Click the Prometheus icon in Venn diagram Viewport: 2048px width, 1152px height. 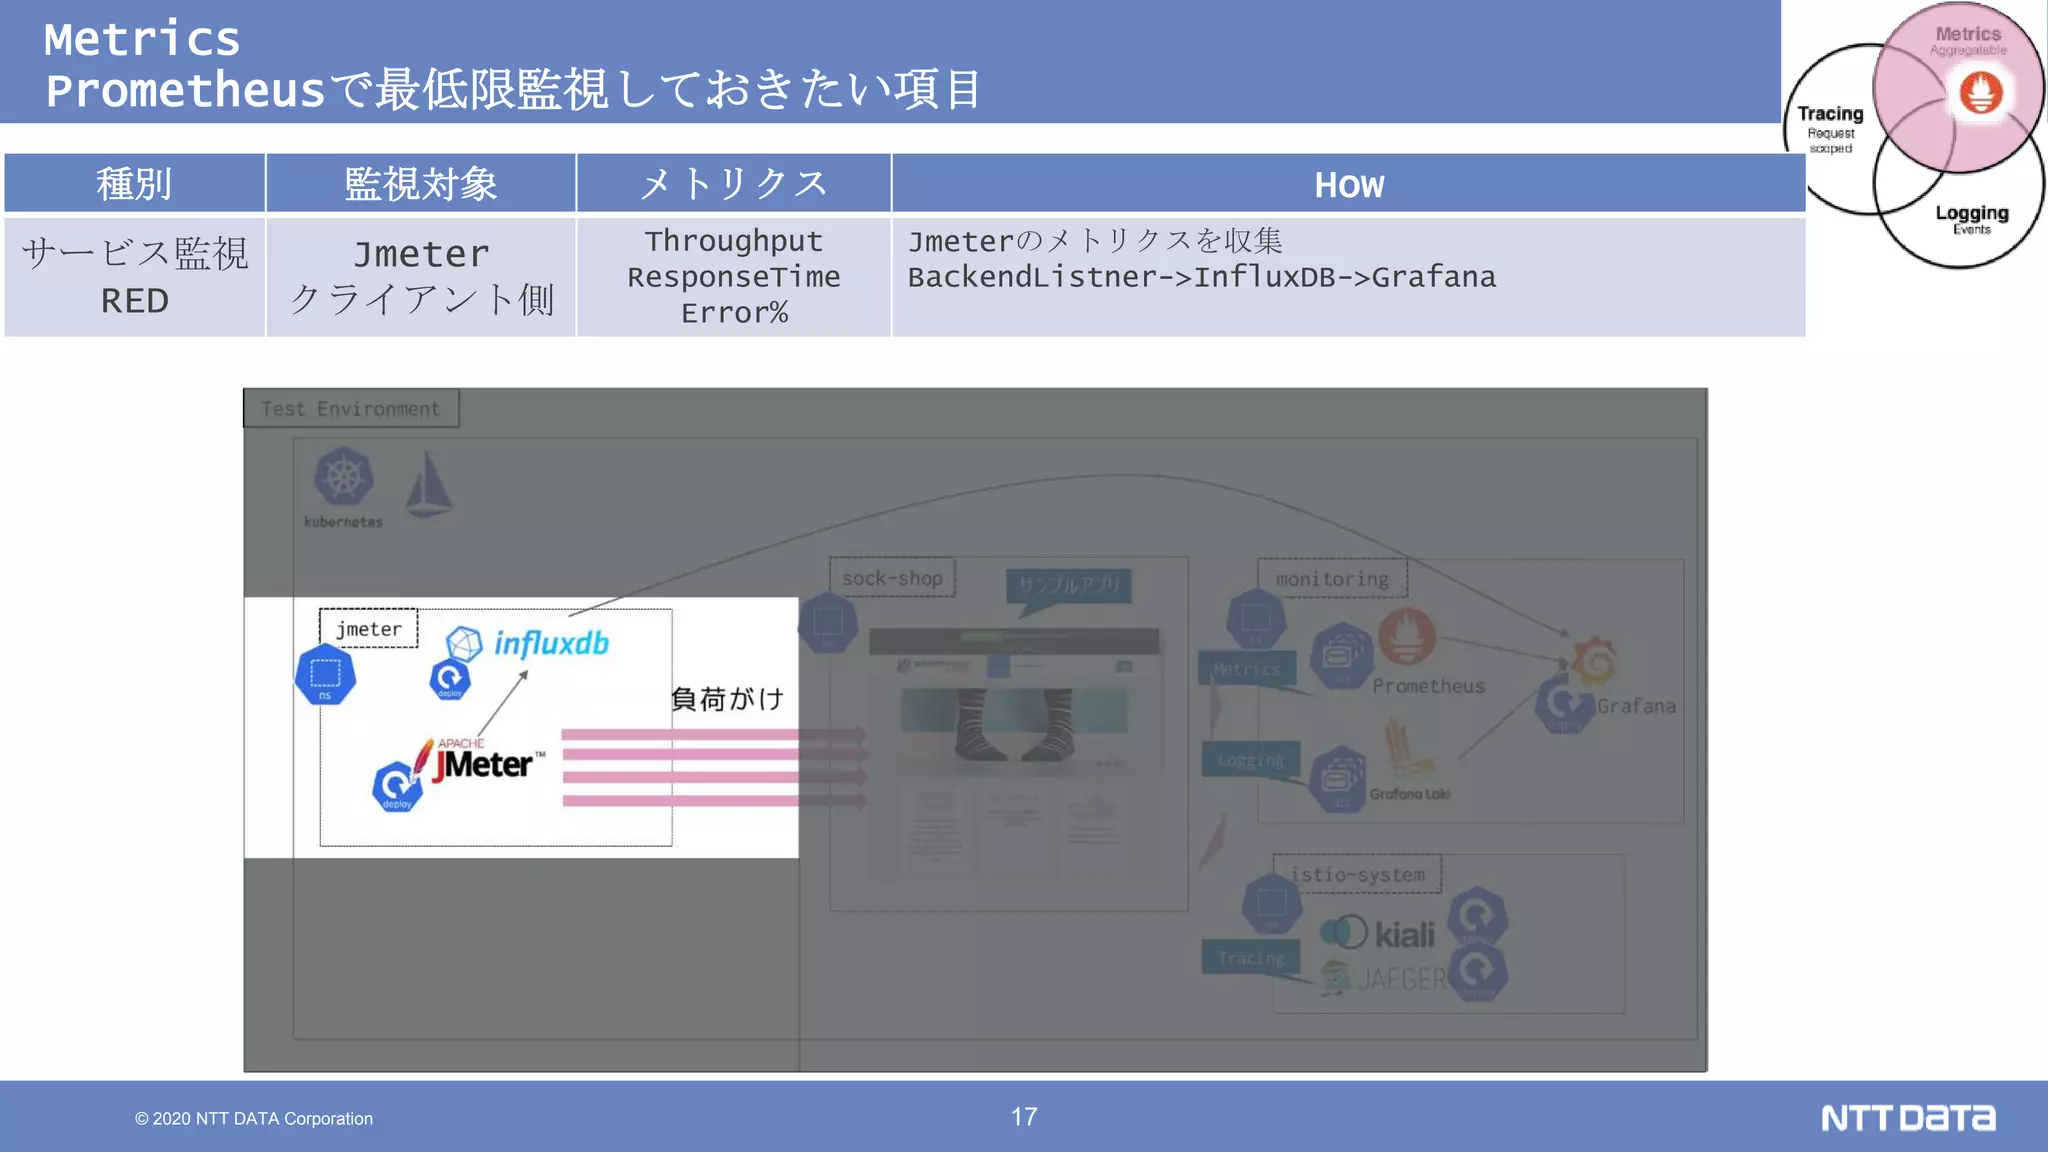(x=1980, y=93)
